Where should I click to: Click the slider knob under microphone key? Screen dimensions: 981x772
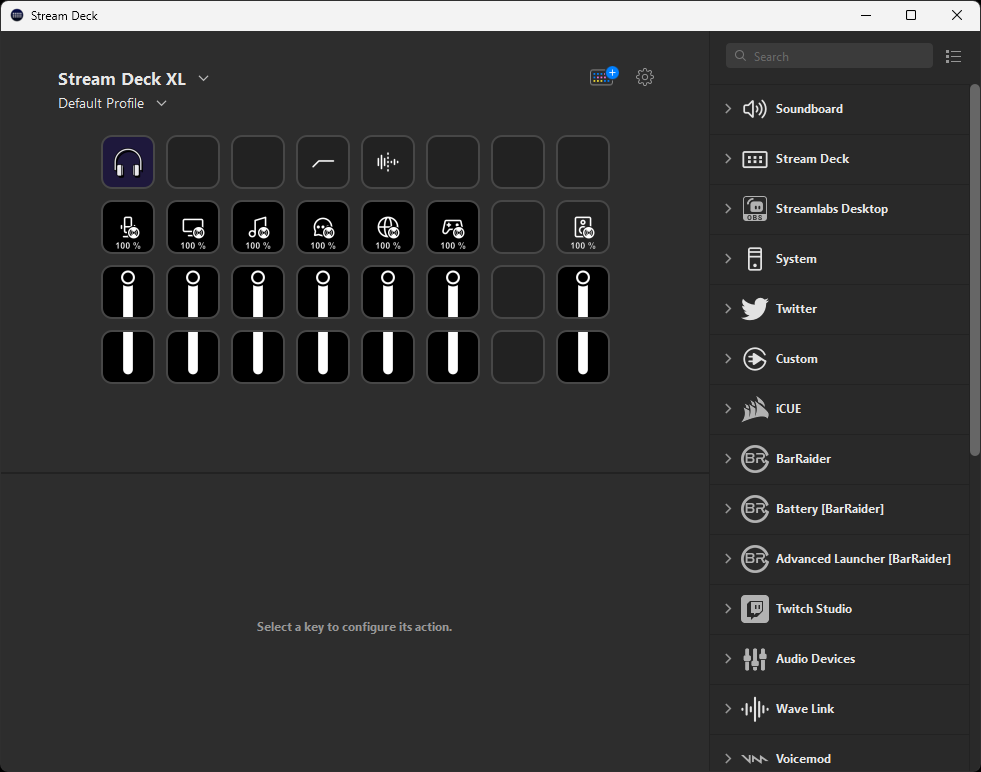pyautogui.click(x=128, y=278)
